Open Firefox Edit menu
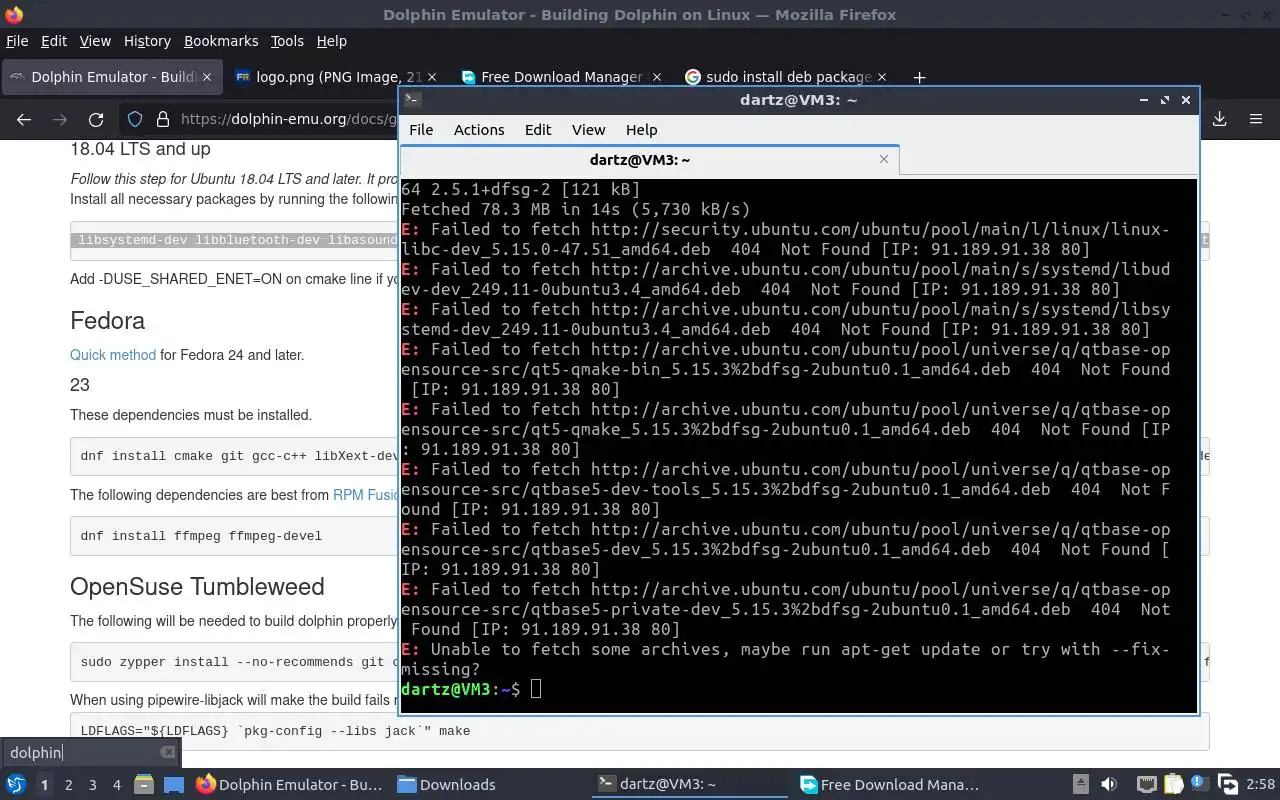Viewport: 1280px width, 800px height. (54, 41)
